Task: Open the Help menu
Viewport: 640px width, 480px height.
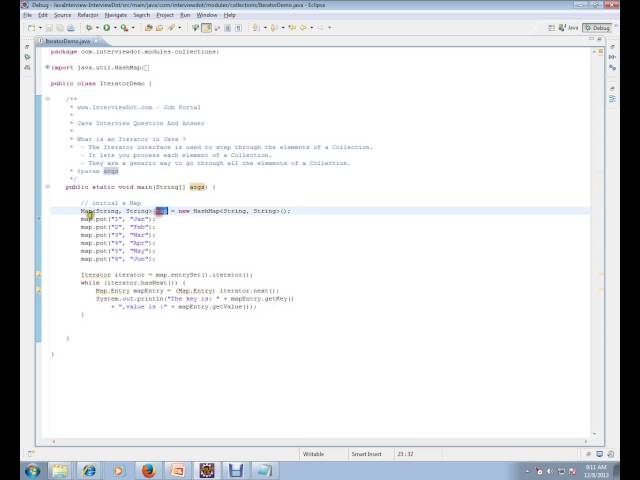Action: [229, 15]
